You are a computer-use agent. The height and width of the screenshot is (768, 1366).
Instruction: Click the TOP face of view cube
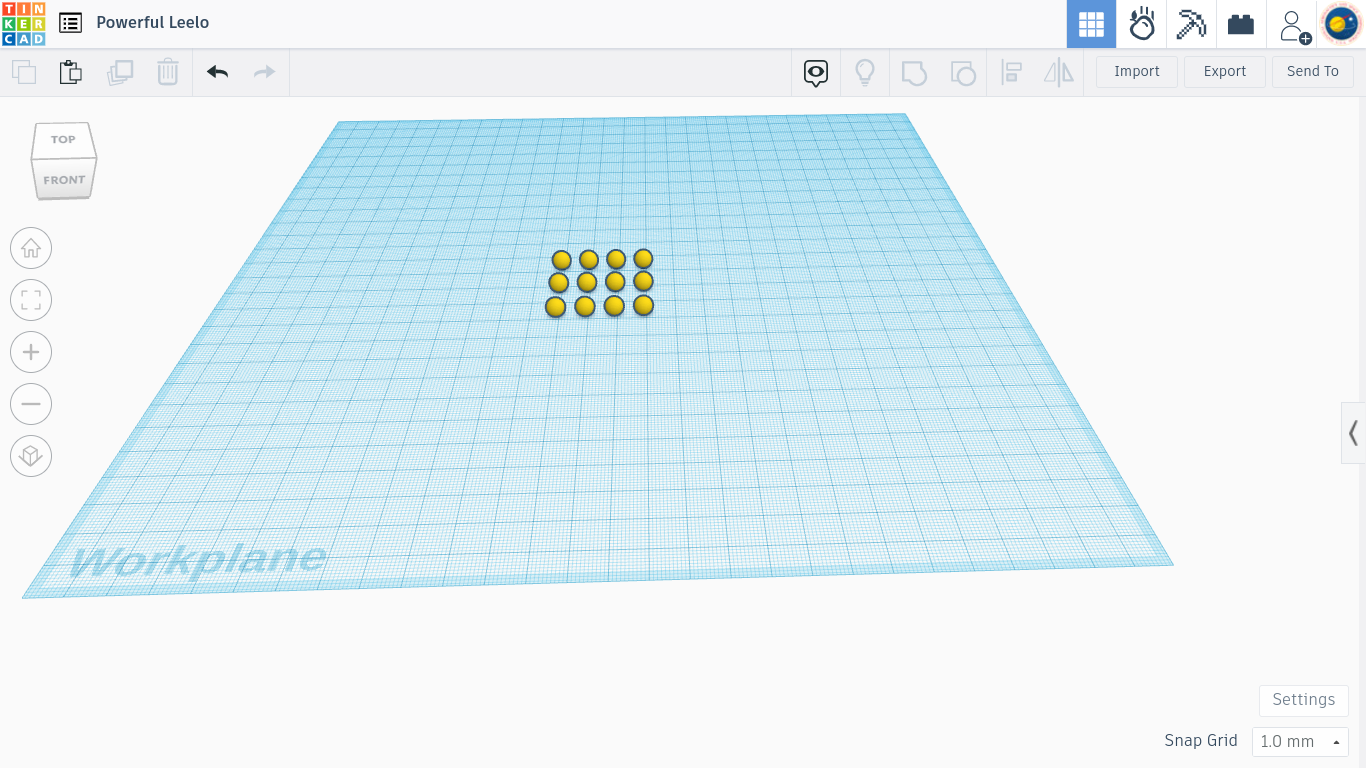click(63, 140)
